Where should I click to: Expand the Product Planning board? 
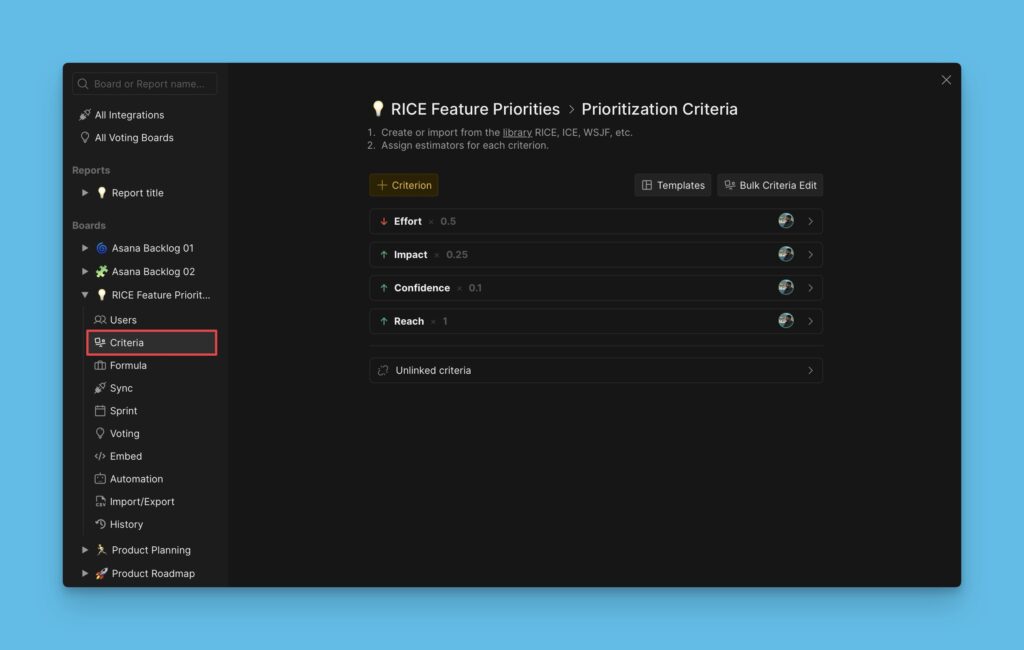[85, 549]
